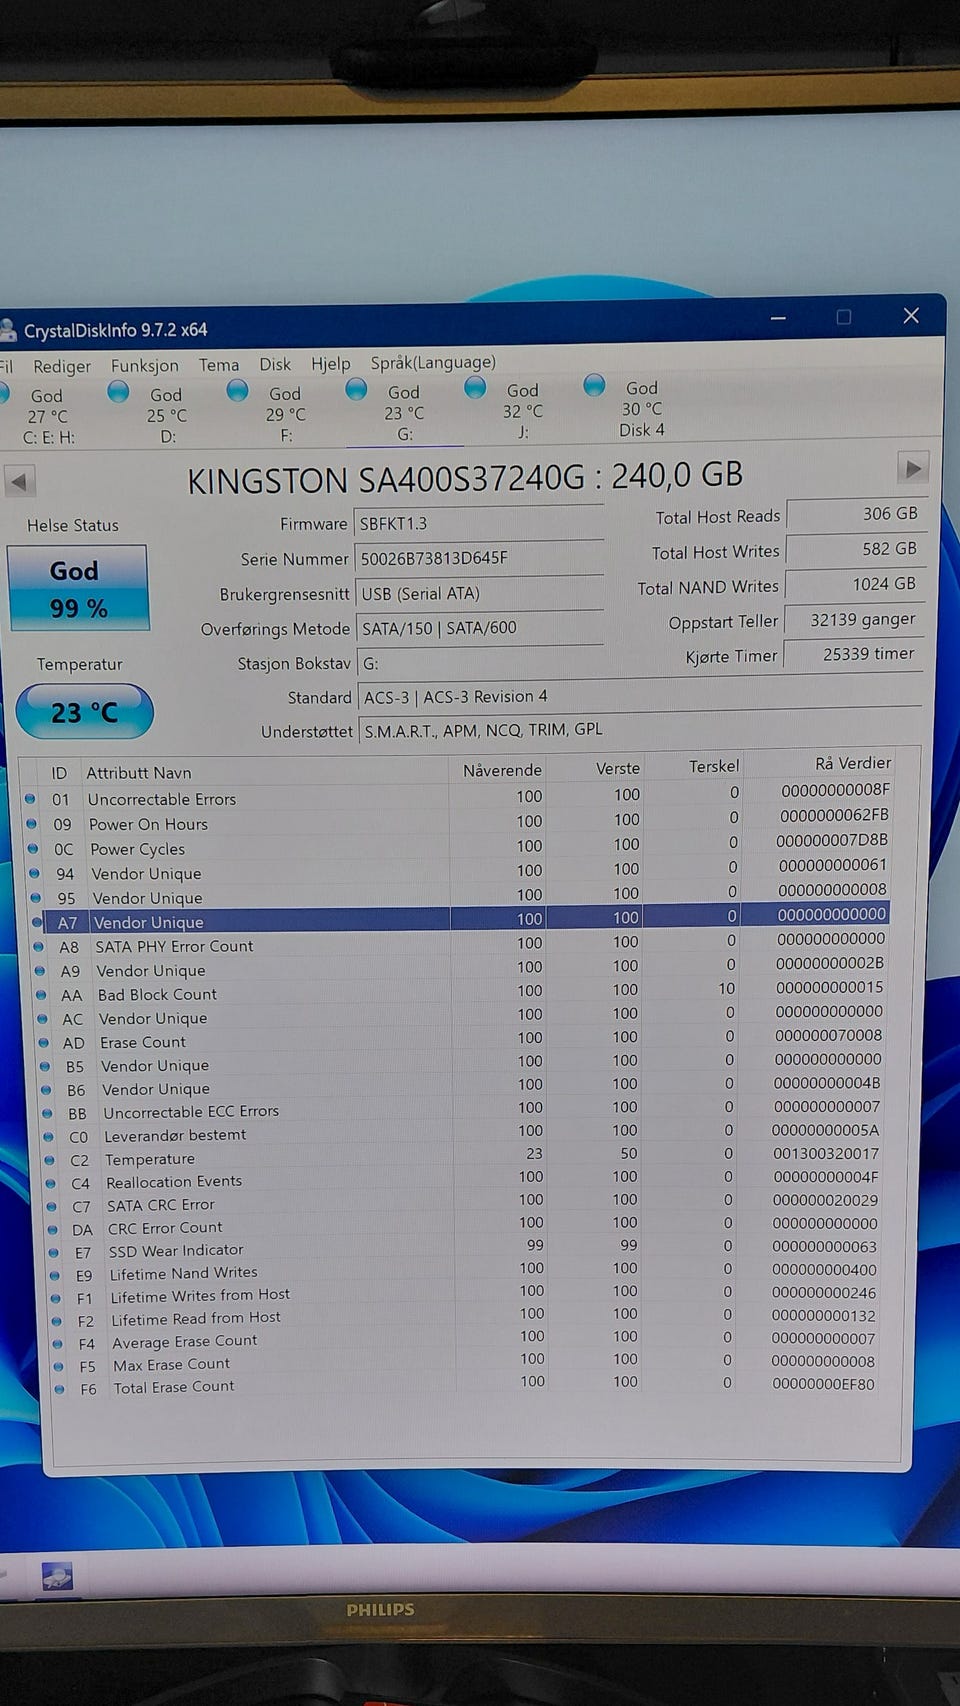Viewport: 960px width, 1706px height.
Task: Select the highlighted A7 Vendor Unique row
Action: tap(460, 919)
